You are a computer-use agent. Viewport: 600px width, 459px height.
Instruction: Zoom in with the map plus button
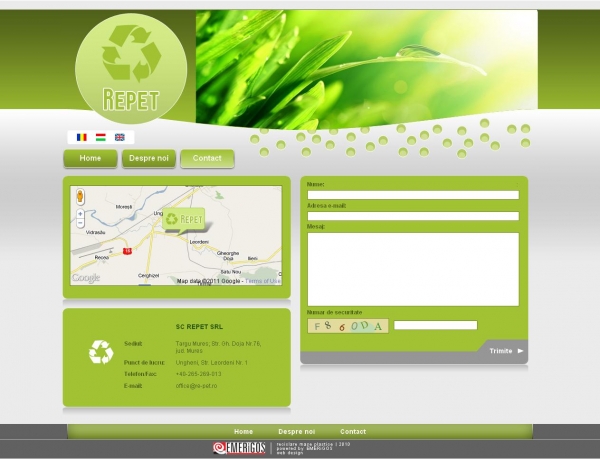pyautogui.click(x=80, y=214)
